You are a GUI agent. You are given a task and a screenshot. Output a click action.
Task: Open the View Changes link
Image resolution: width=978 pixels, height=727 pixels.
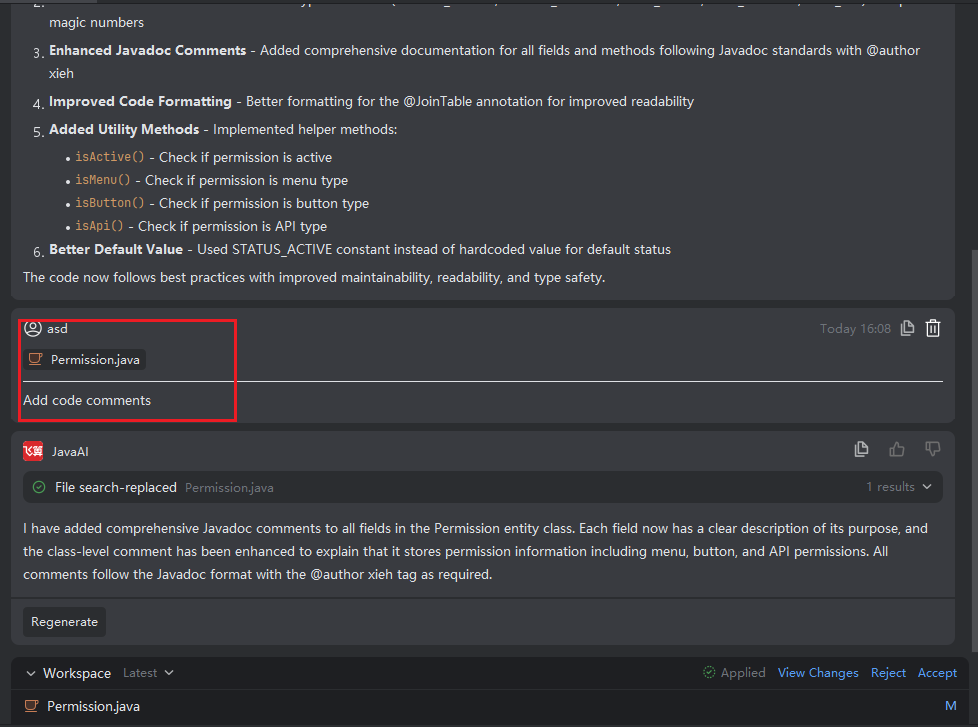[818, 673]
